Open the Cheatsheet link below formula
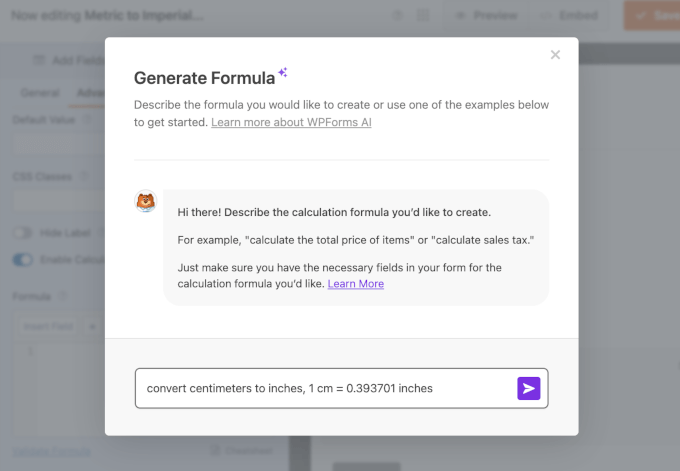680x471 pixels. point(240,451)
